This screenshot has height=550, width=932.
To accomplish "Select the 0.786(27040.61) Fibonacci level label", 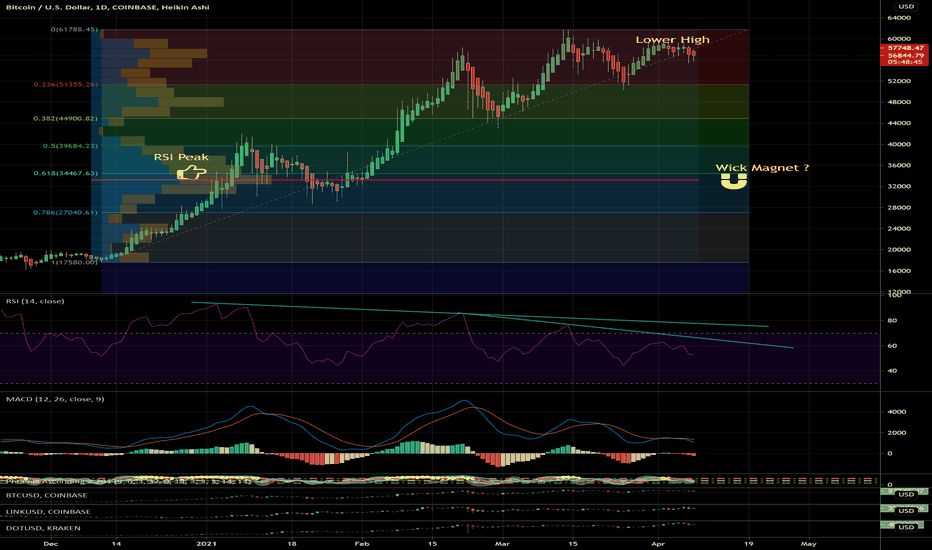I will pyautogui.click(x=66, y=212).
